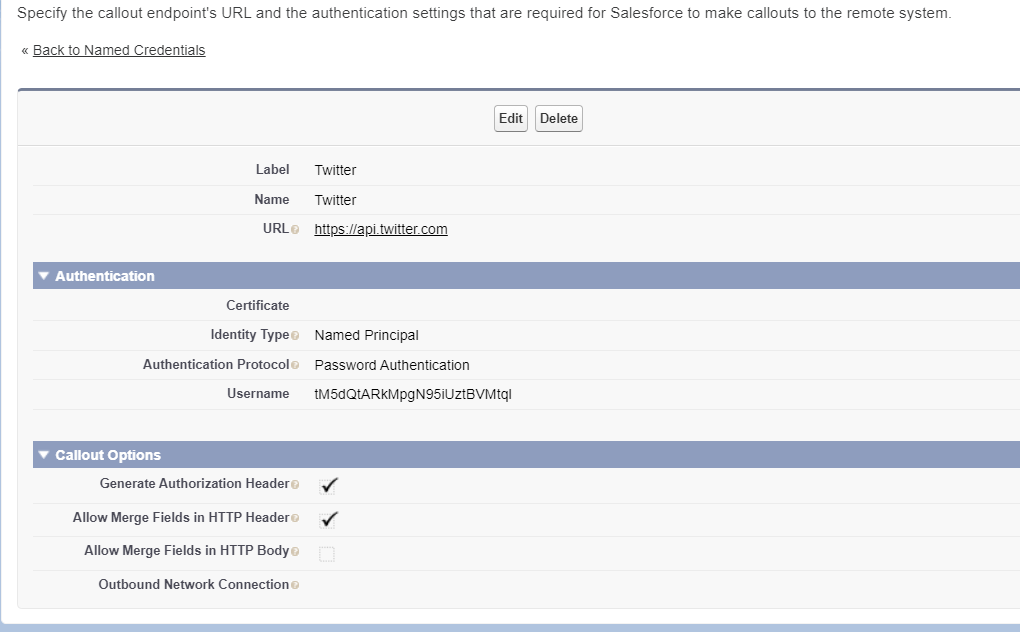Click the Edit button

point(510,119)
